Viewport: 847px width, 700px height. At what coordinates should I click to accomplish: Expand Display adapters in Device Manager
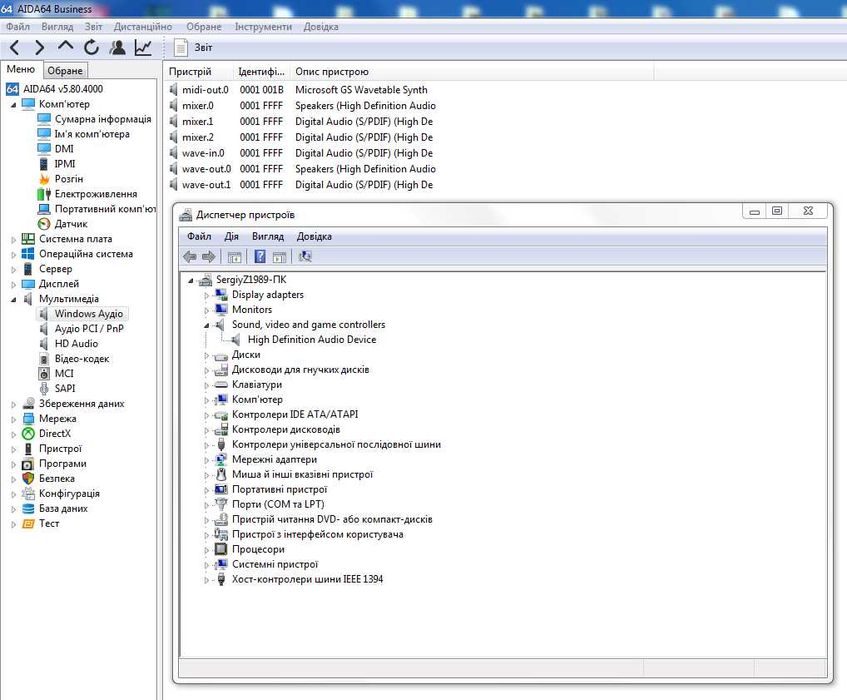click(206, 295)
